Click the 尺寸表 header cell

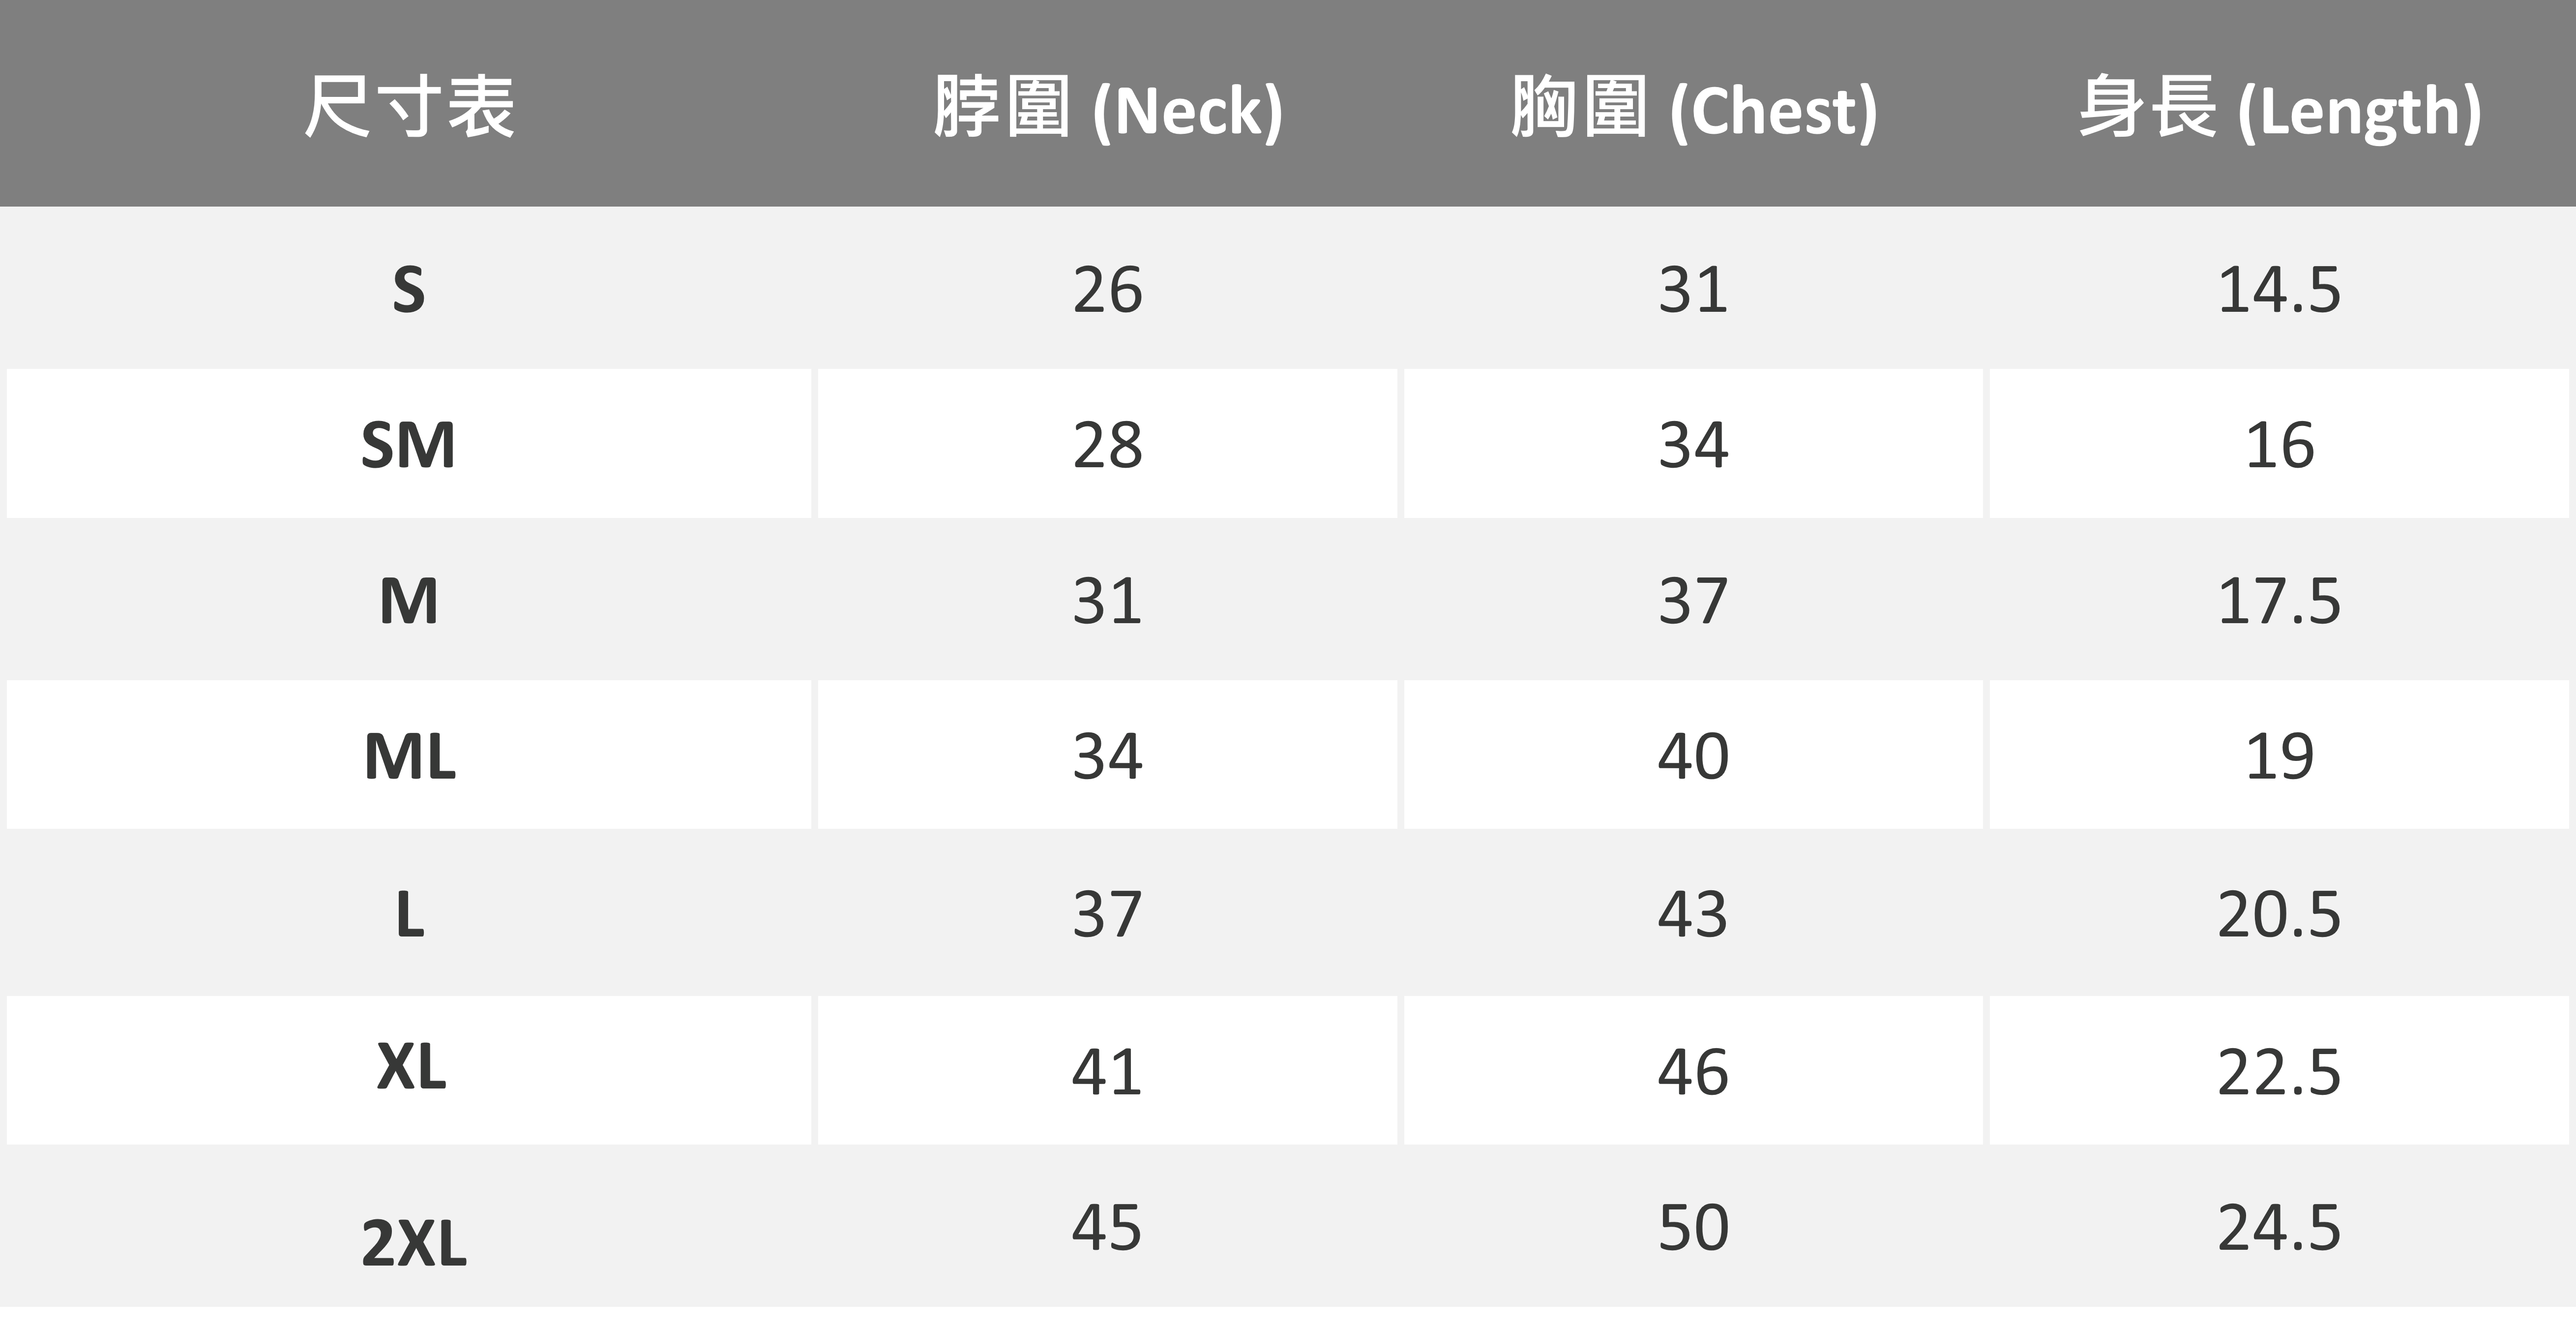[x=409, y=106]
